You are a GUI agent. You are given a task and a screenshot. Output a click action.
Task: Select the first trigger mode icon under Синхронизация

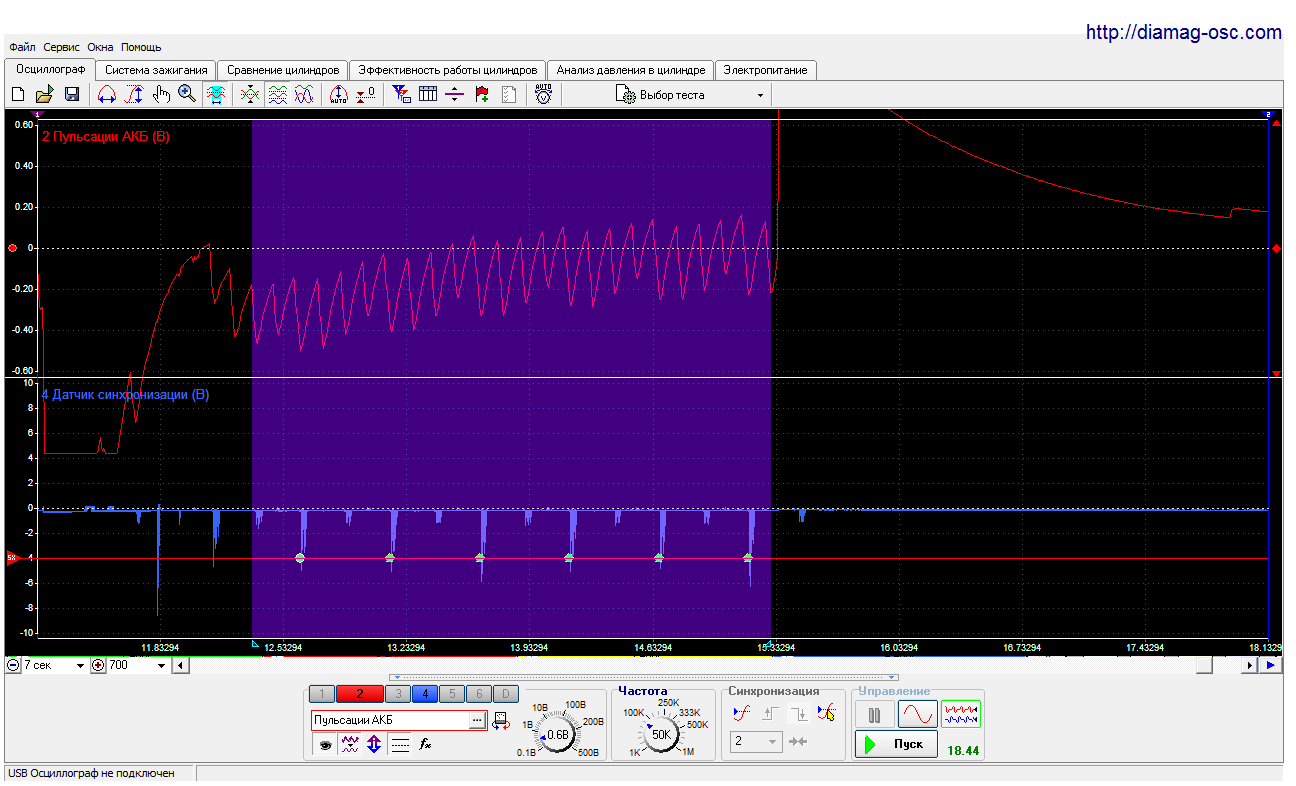point(741,713)
